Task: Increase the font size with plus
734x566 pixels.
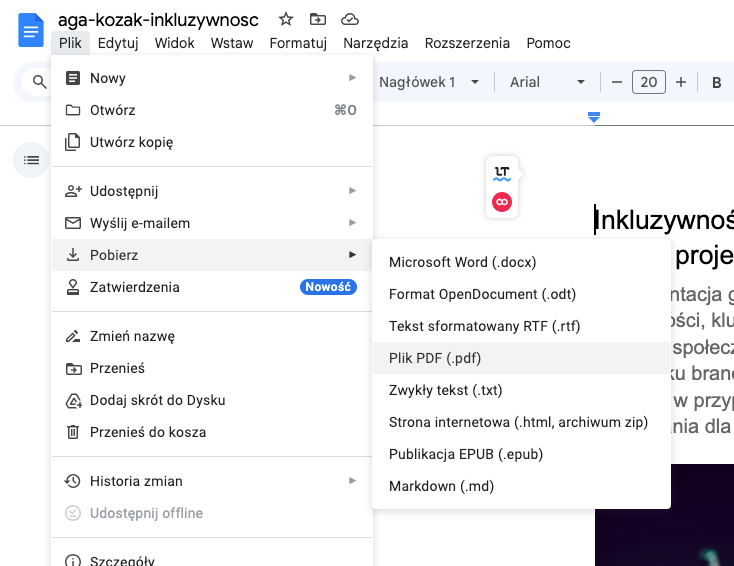Action: 681,83
